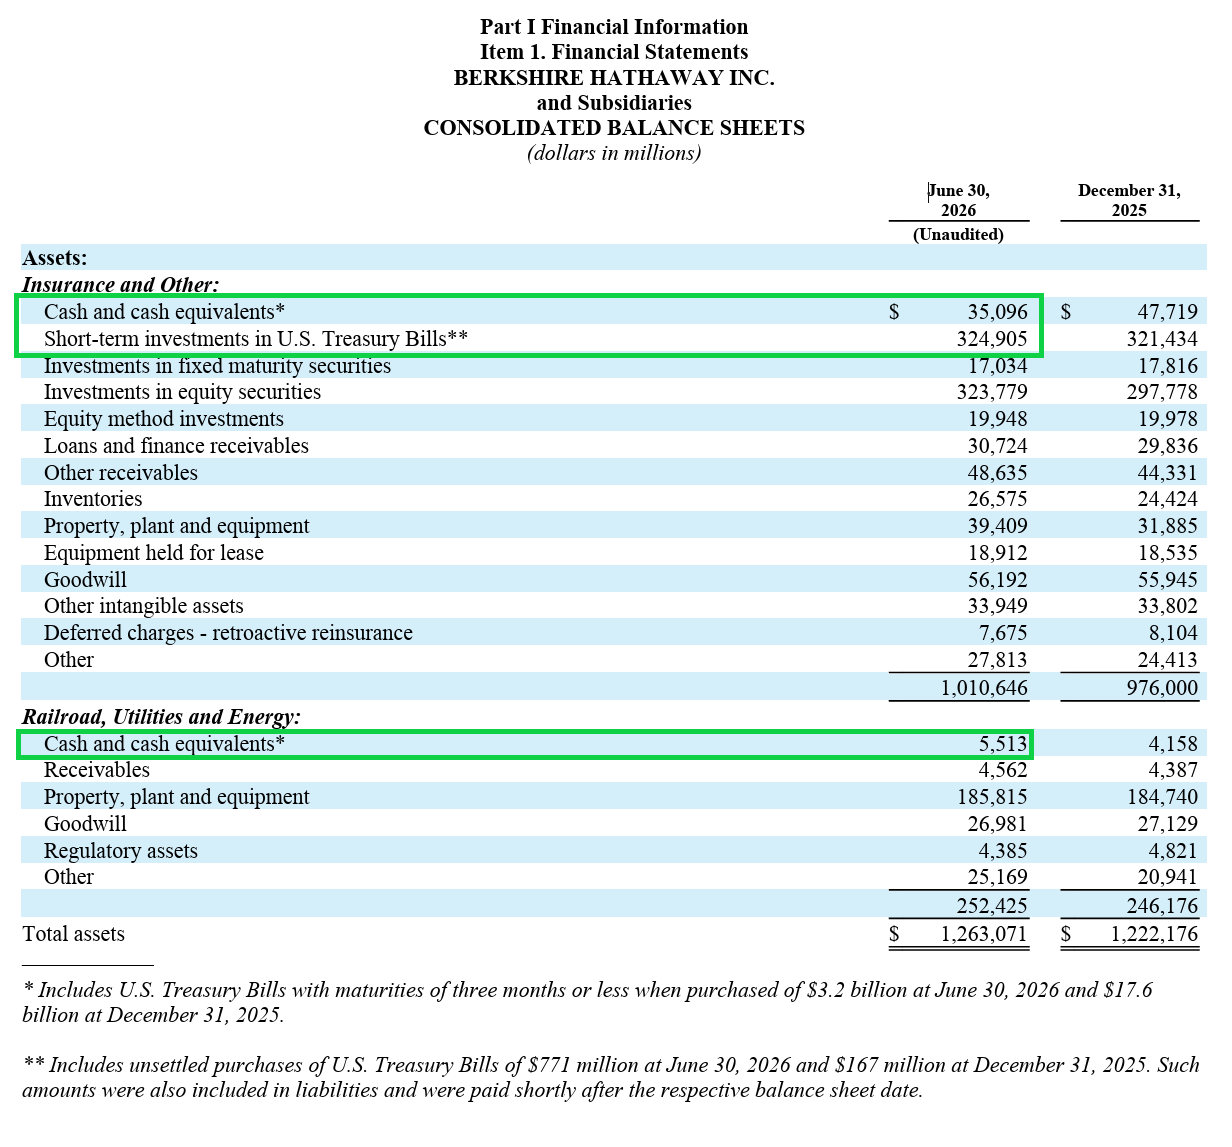Click the value 184,740
The image size is (1232, 1147).
tap(1162, 797)
